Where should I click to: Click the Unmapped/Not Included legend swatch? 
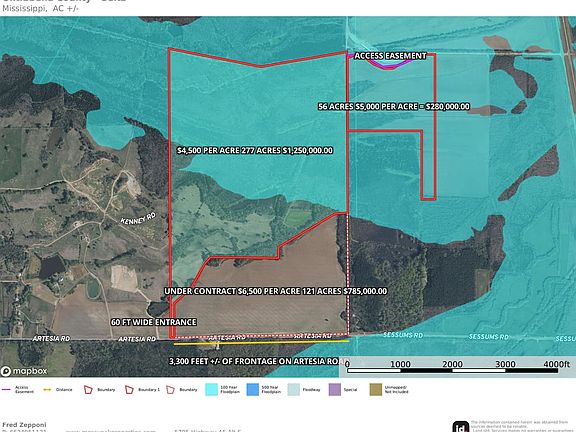(376, 389)
